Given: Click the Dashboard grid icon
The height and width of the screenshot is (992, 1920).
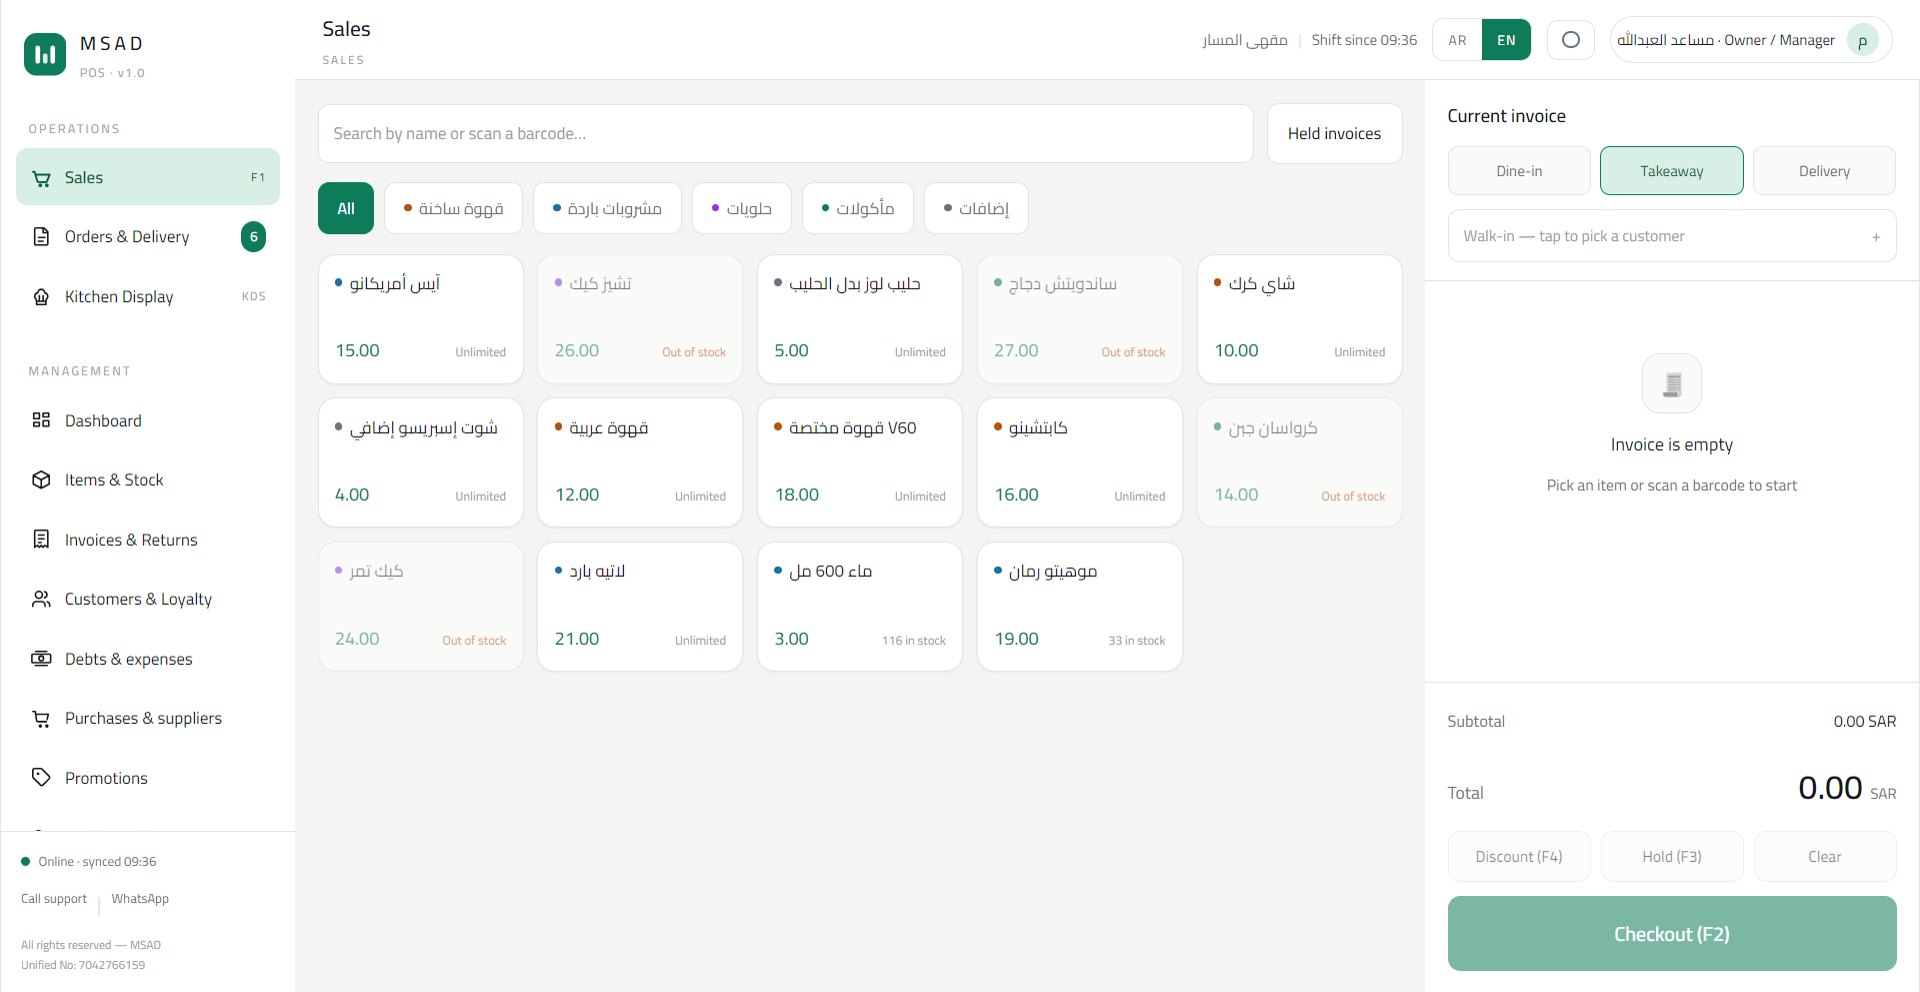Looking at the screenshot, I should point(41,420).
